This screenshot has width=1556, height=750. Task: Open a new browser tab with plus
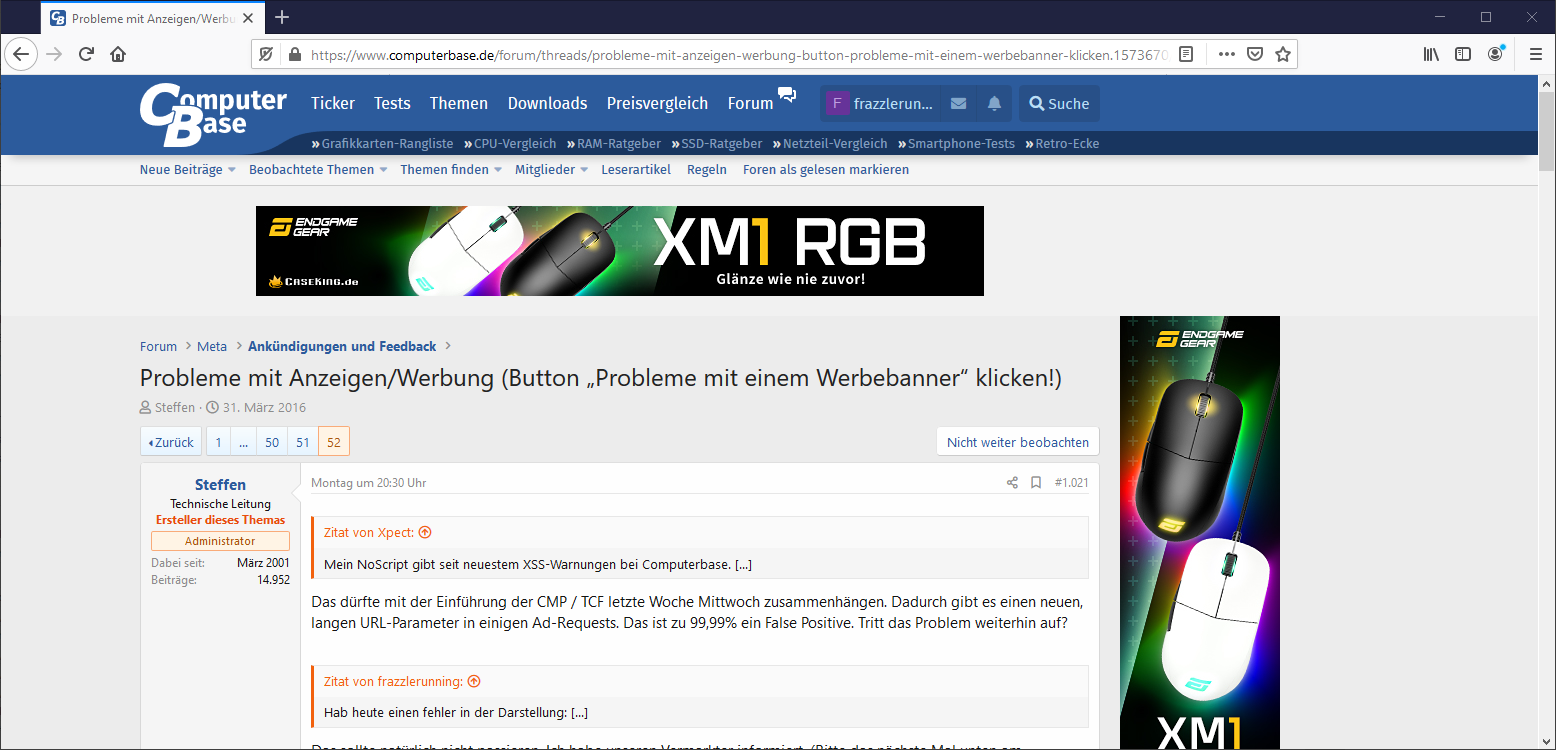282,17
